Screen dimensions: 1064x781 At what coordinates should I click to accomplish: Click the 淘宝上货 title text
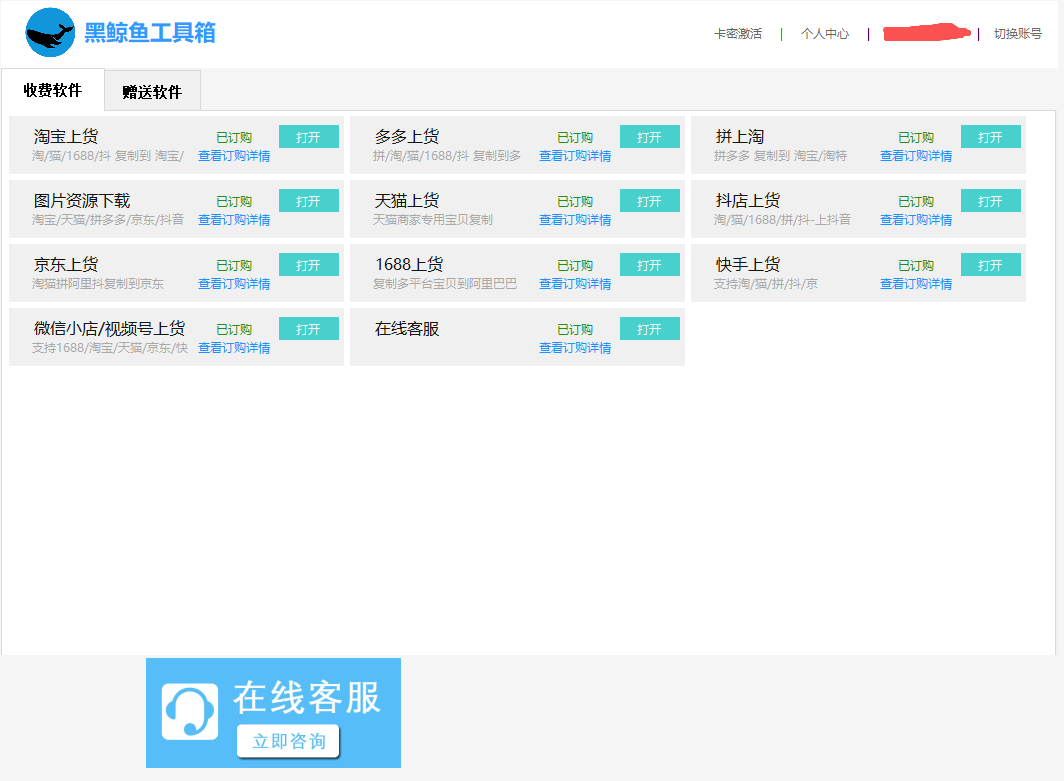[x=66, y=136]
